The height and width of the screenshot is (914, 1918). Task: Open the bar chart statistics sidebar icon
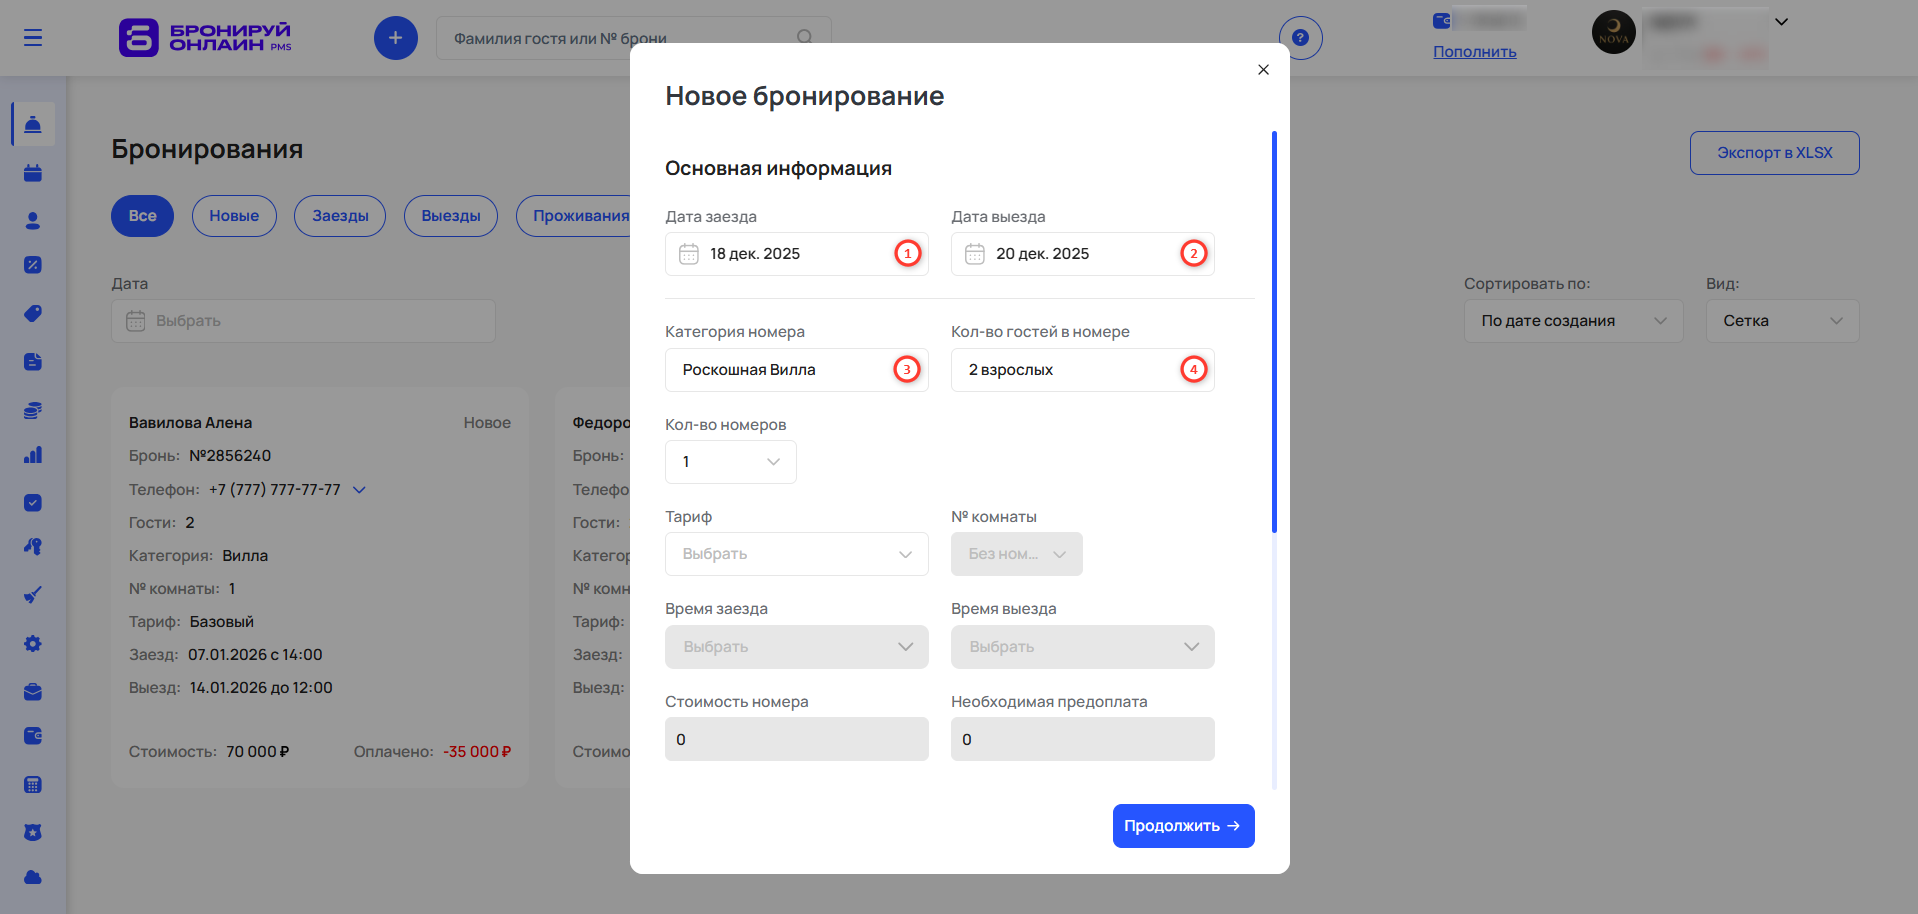tap(33, 455)
